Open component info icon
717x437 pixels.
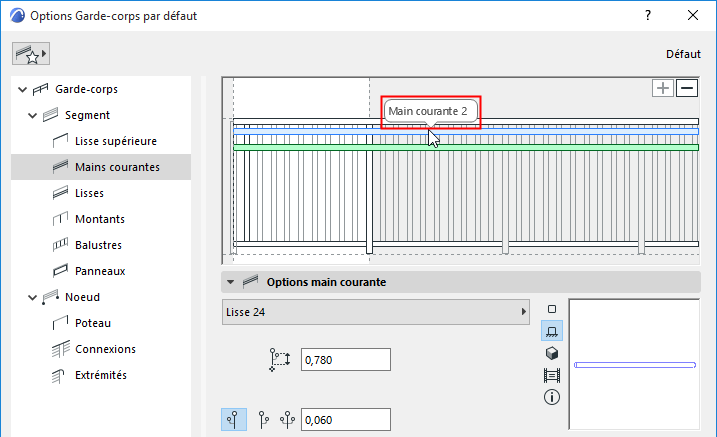(x=552, y=397)
